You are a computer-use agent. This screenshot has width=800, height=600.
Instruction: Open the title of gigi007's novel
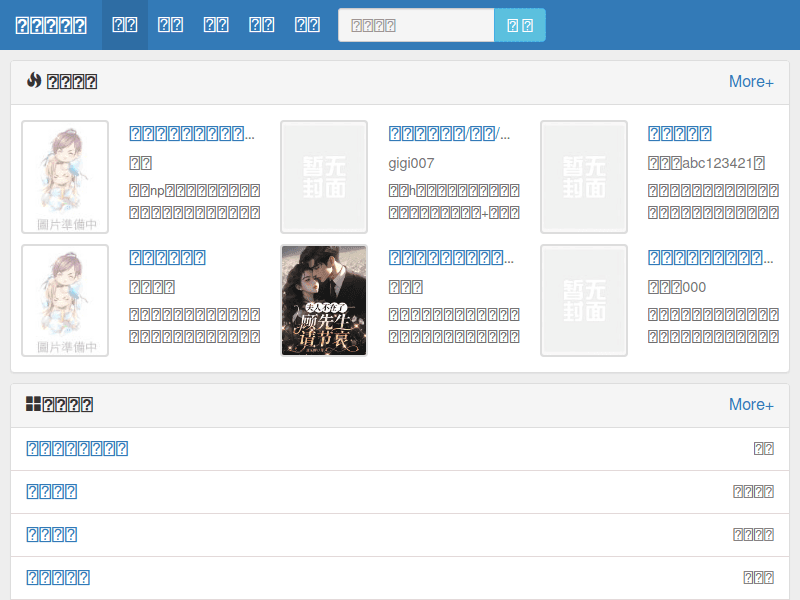tap(449, 134)
